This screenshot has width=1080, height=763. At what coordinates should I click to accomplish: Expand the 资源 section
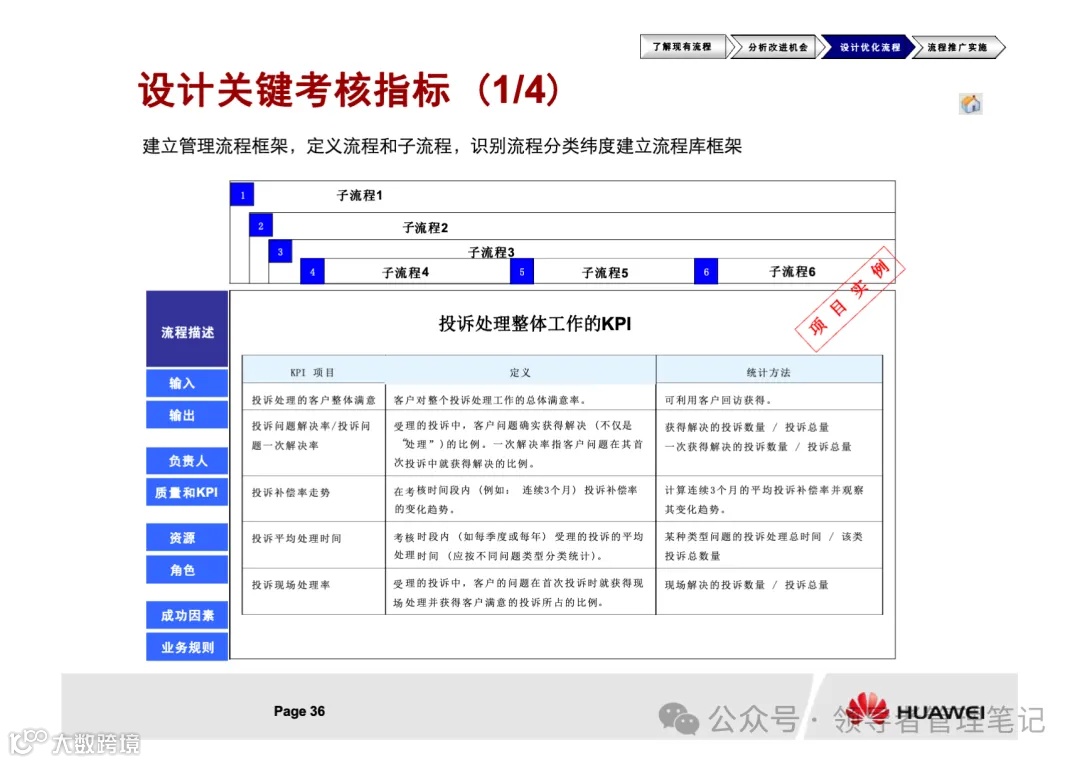[x=186, y=537]
